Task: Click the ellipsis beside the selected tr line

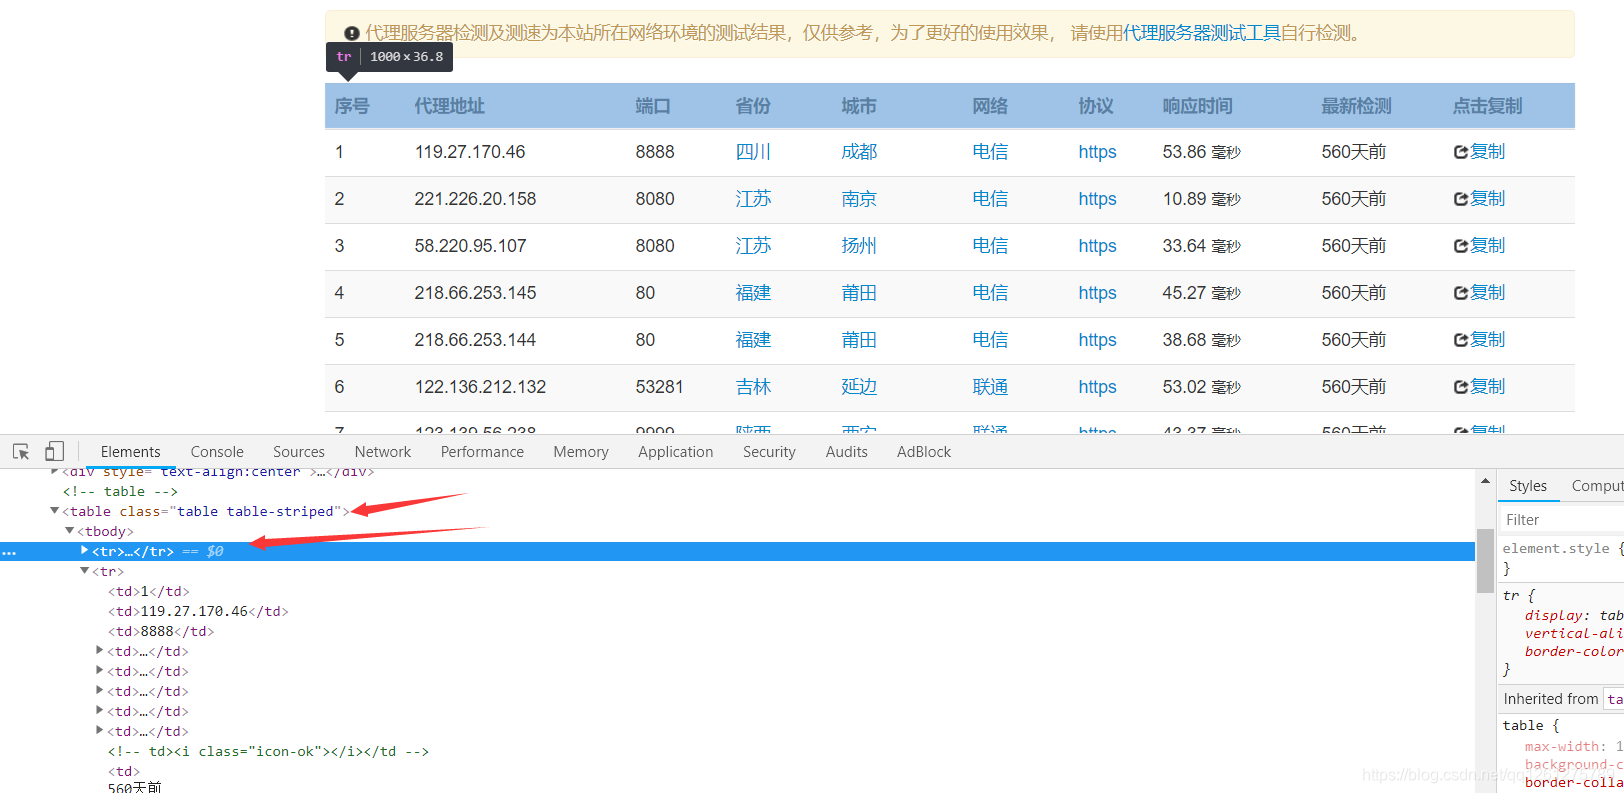Action: (x=9, y=552)
